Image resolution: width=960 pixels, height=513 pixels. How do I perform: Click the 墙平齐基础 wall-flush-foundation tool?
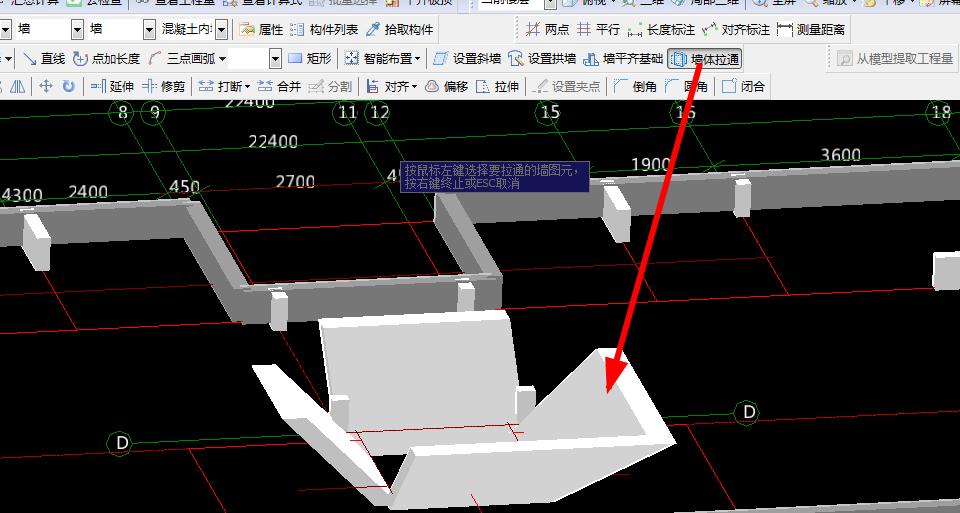click(623, 59)
